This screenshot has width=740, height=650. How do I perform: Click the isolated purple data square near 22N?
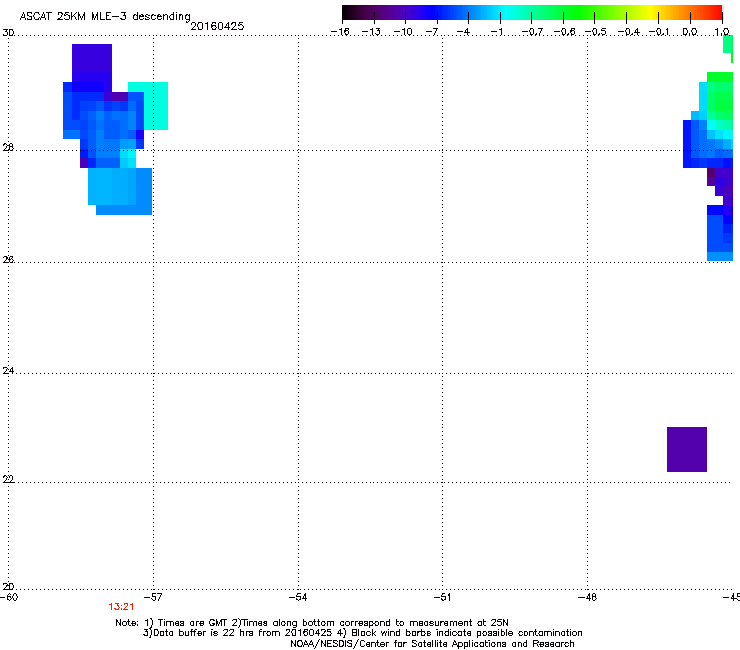[687, 449]
